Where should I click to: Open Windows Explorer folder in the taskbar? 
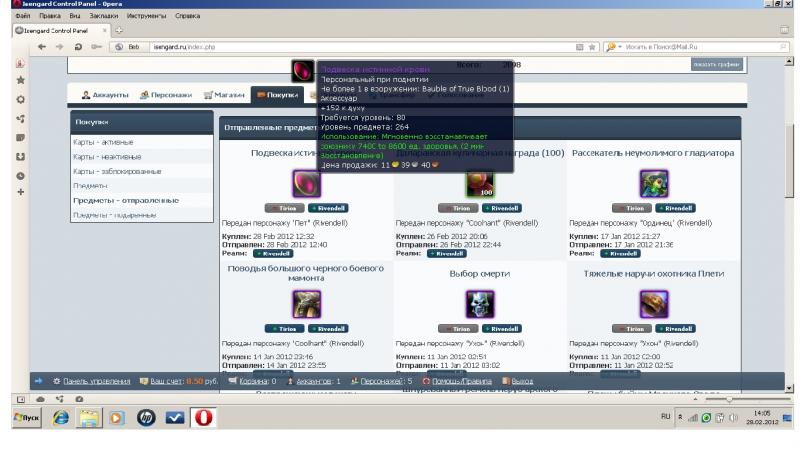point(89,418)
